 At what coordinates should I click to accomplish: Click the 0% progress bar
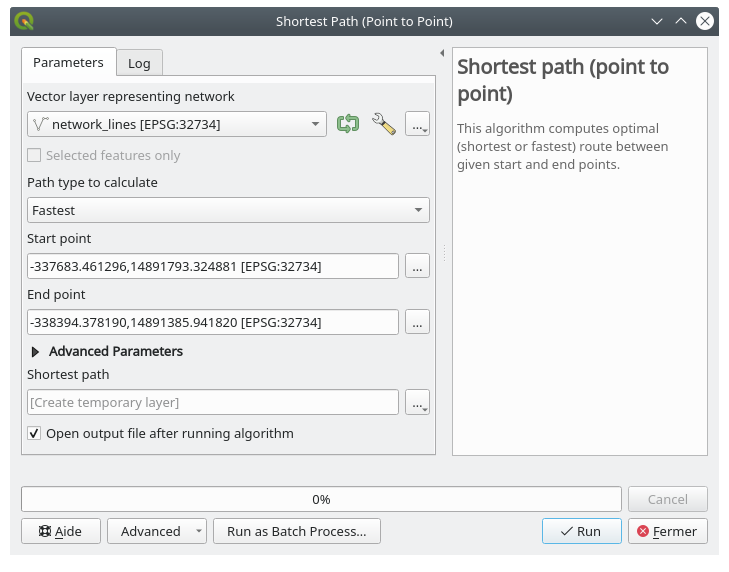321,499
